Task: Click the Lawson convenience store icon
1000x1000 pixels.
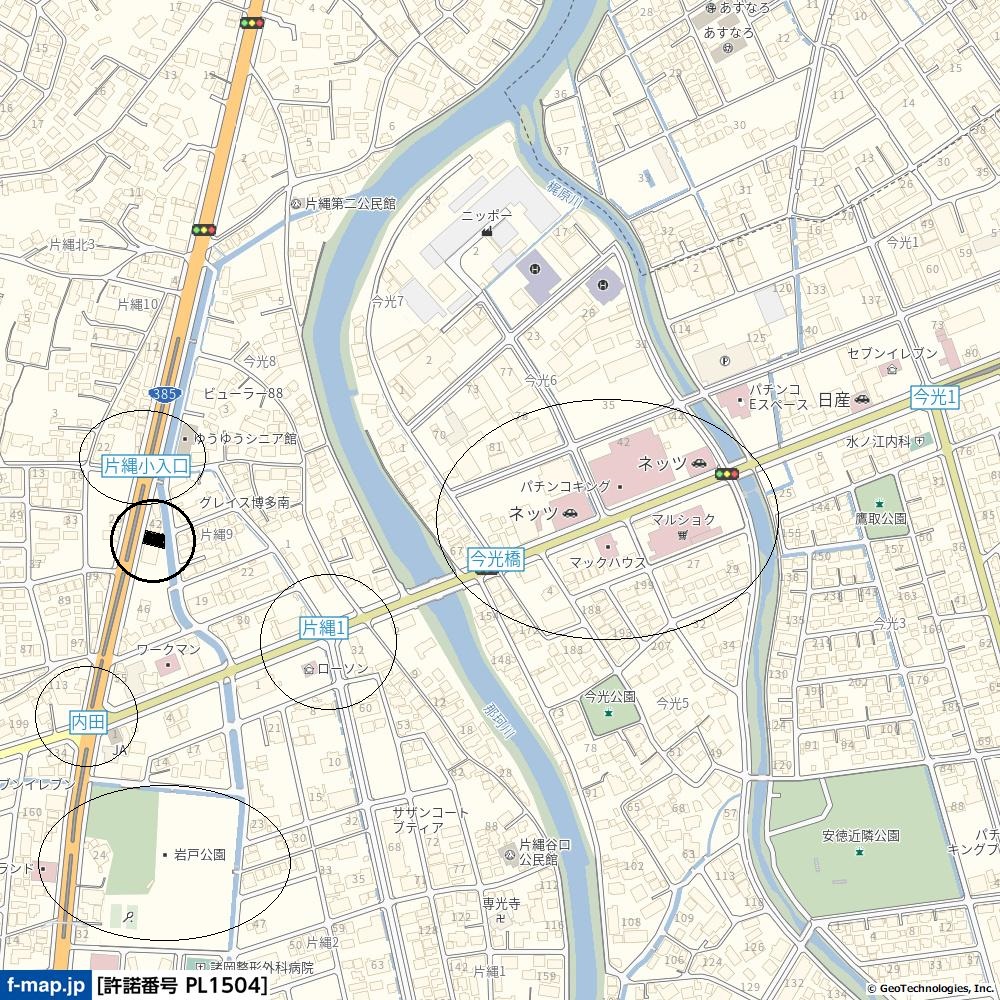Action: (x=310, y=668)
